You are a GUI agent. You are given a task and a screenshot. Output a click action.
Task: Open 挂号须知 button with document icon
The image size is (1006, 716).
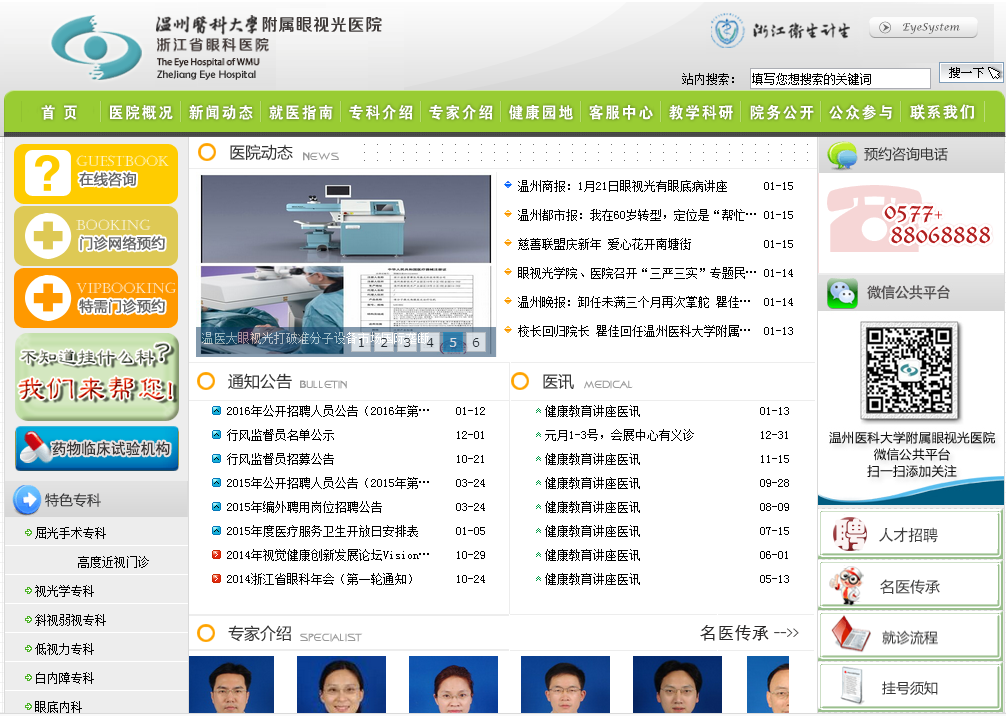click(910, 687)
